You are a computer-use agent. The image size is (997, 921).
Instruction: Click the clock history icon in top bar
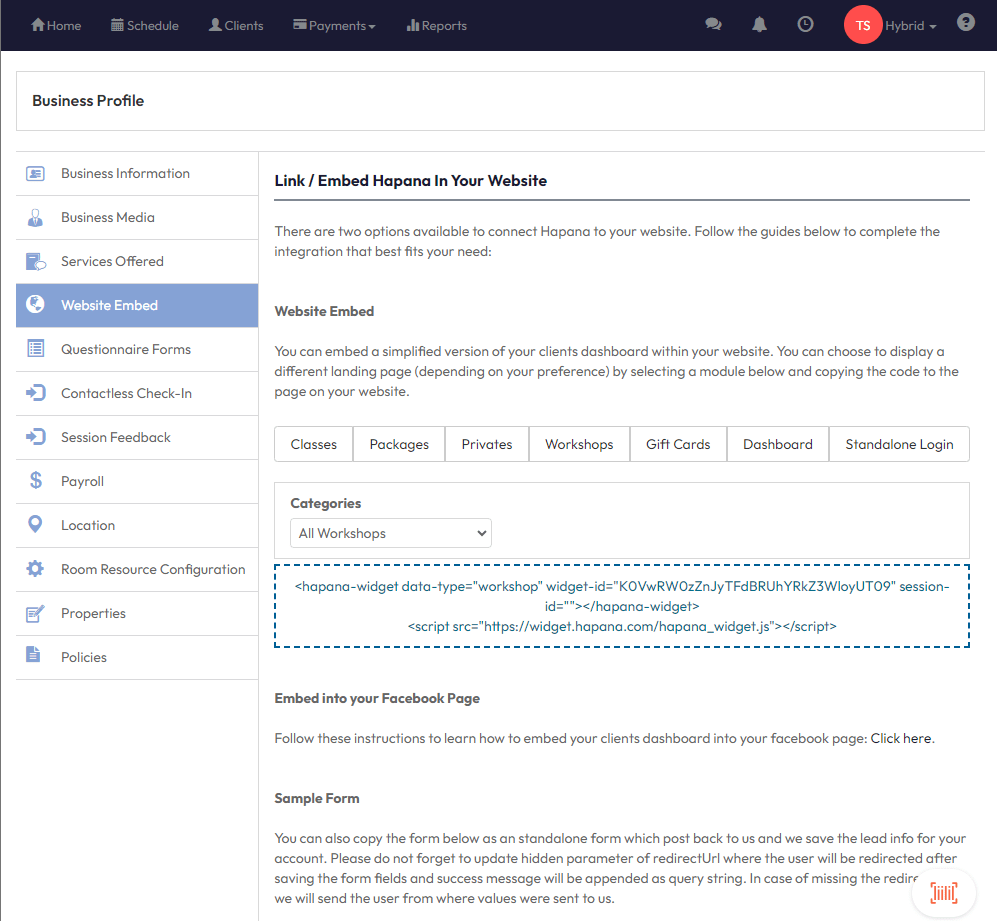click(805, 24)
